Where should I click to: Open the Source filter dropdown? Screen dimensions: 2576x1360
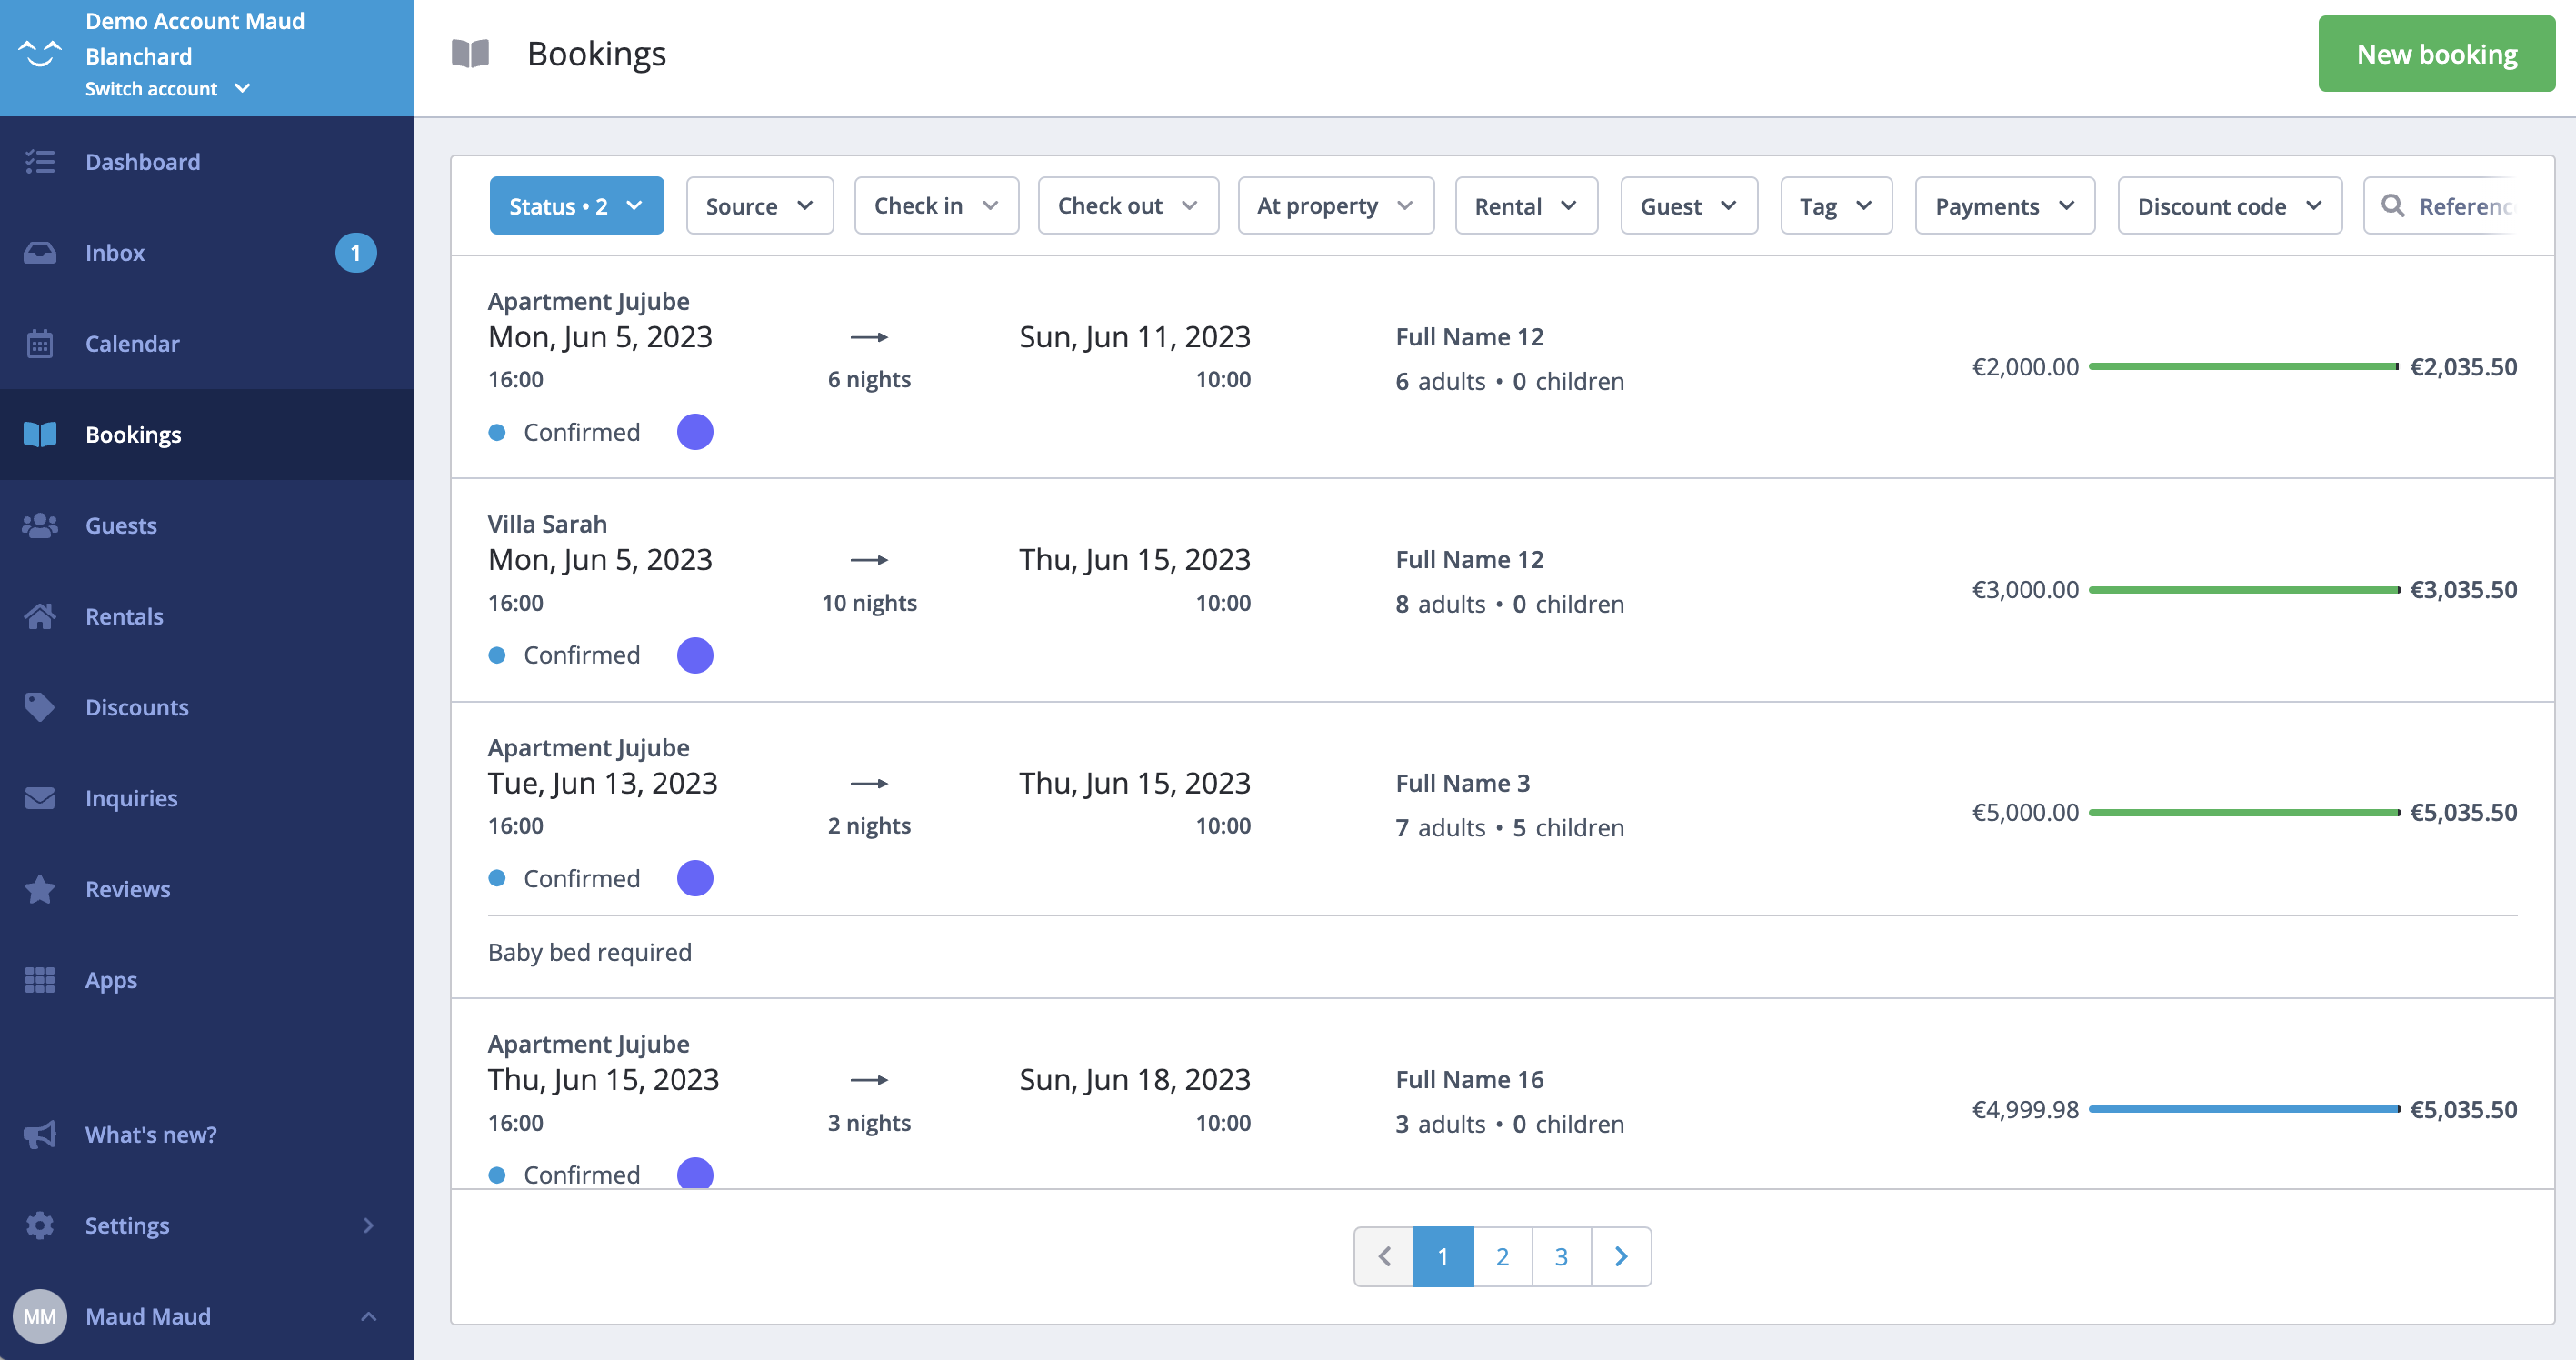760,206
